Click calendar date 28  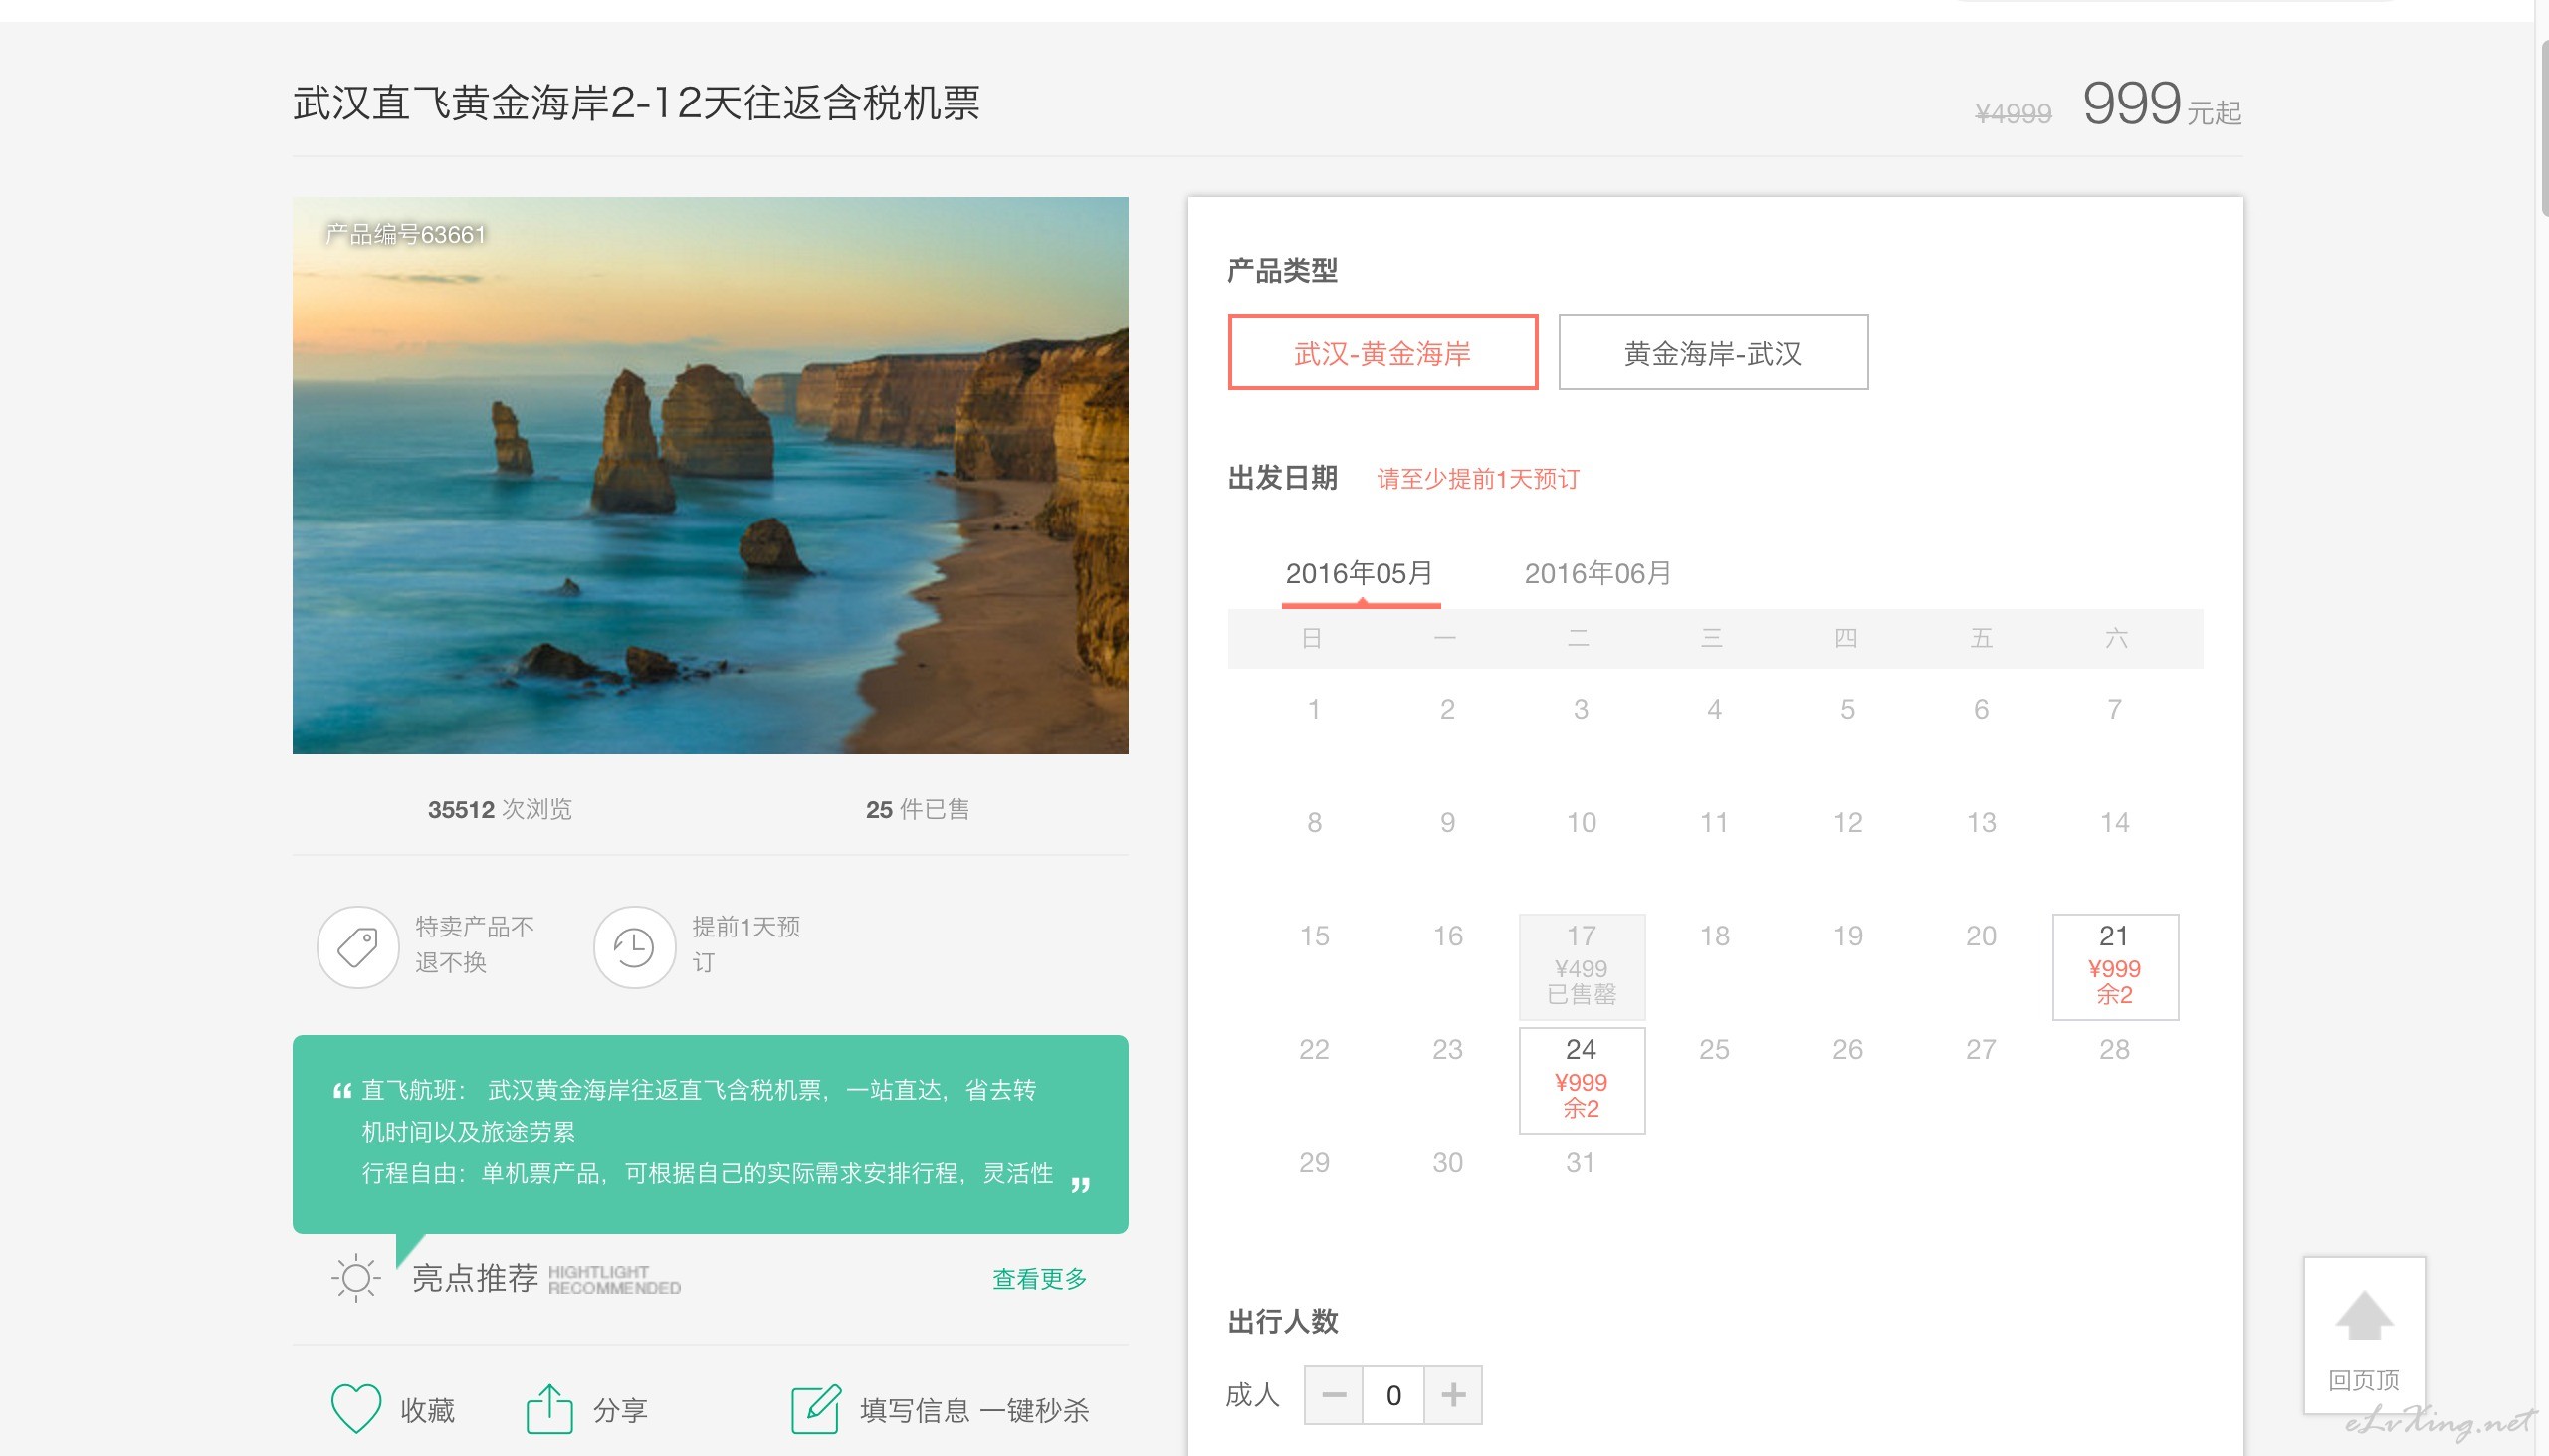point(2114,1049)
